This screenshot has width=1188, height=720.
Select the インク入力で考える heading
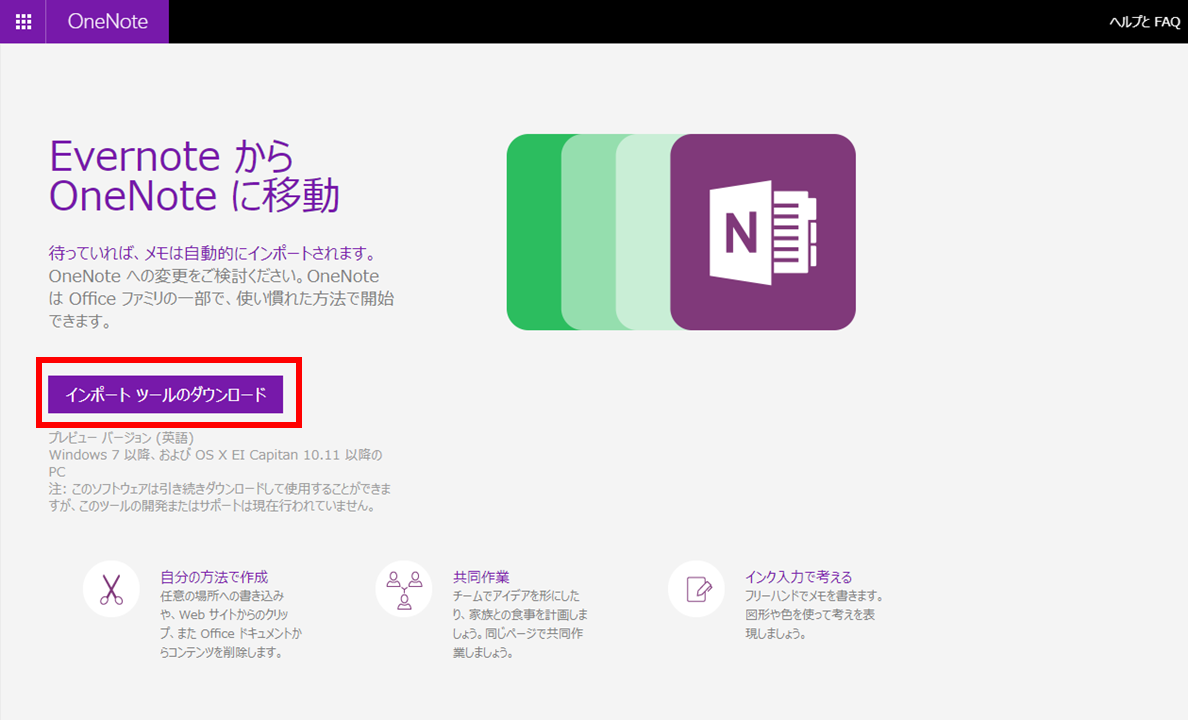click(x=799, y=577)
